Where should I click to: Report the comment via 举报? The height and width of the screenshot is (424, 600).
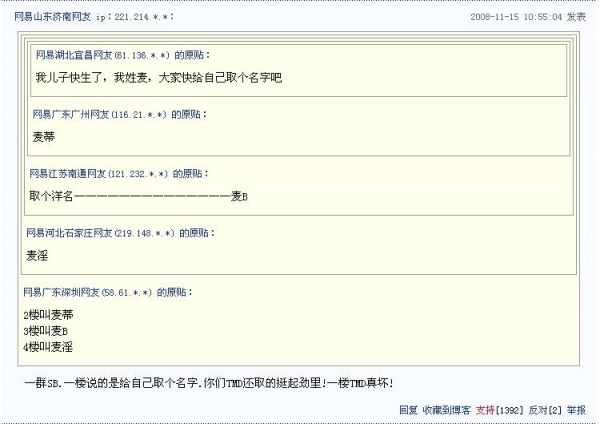tap(577, 410)
